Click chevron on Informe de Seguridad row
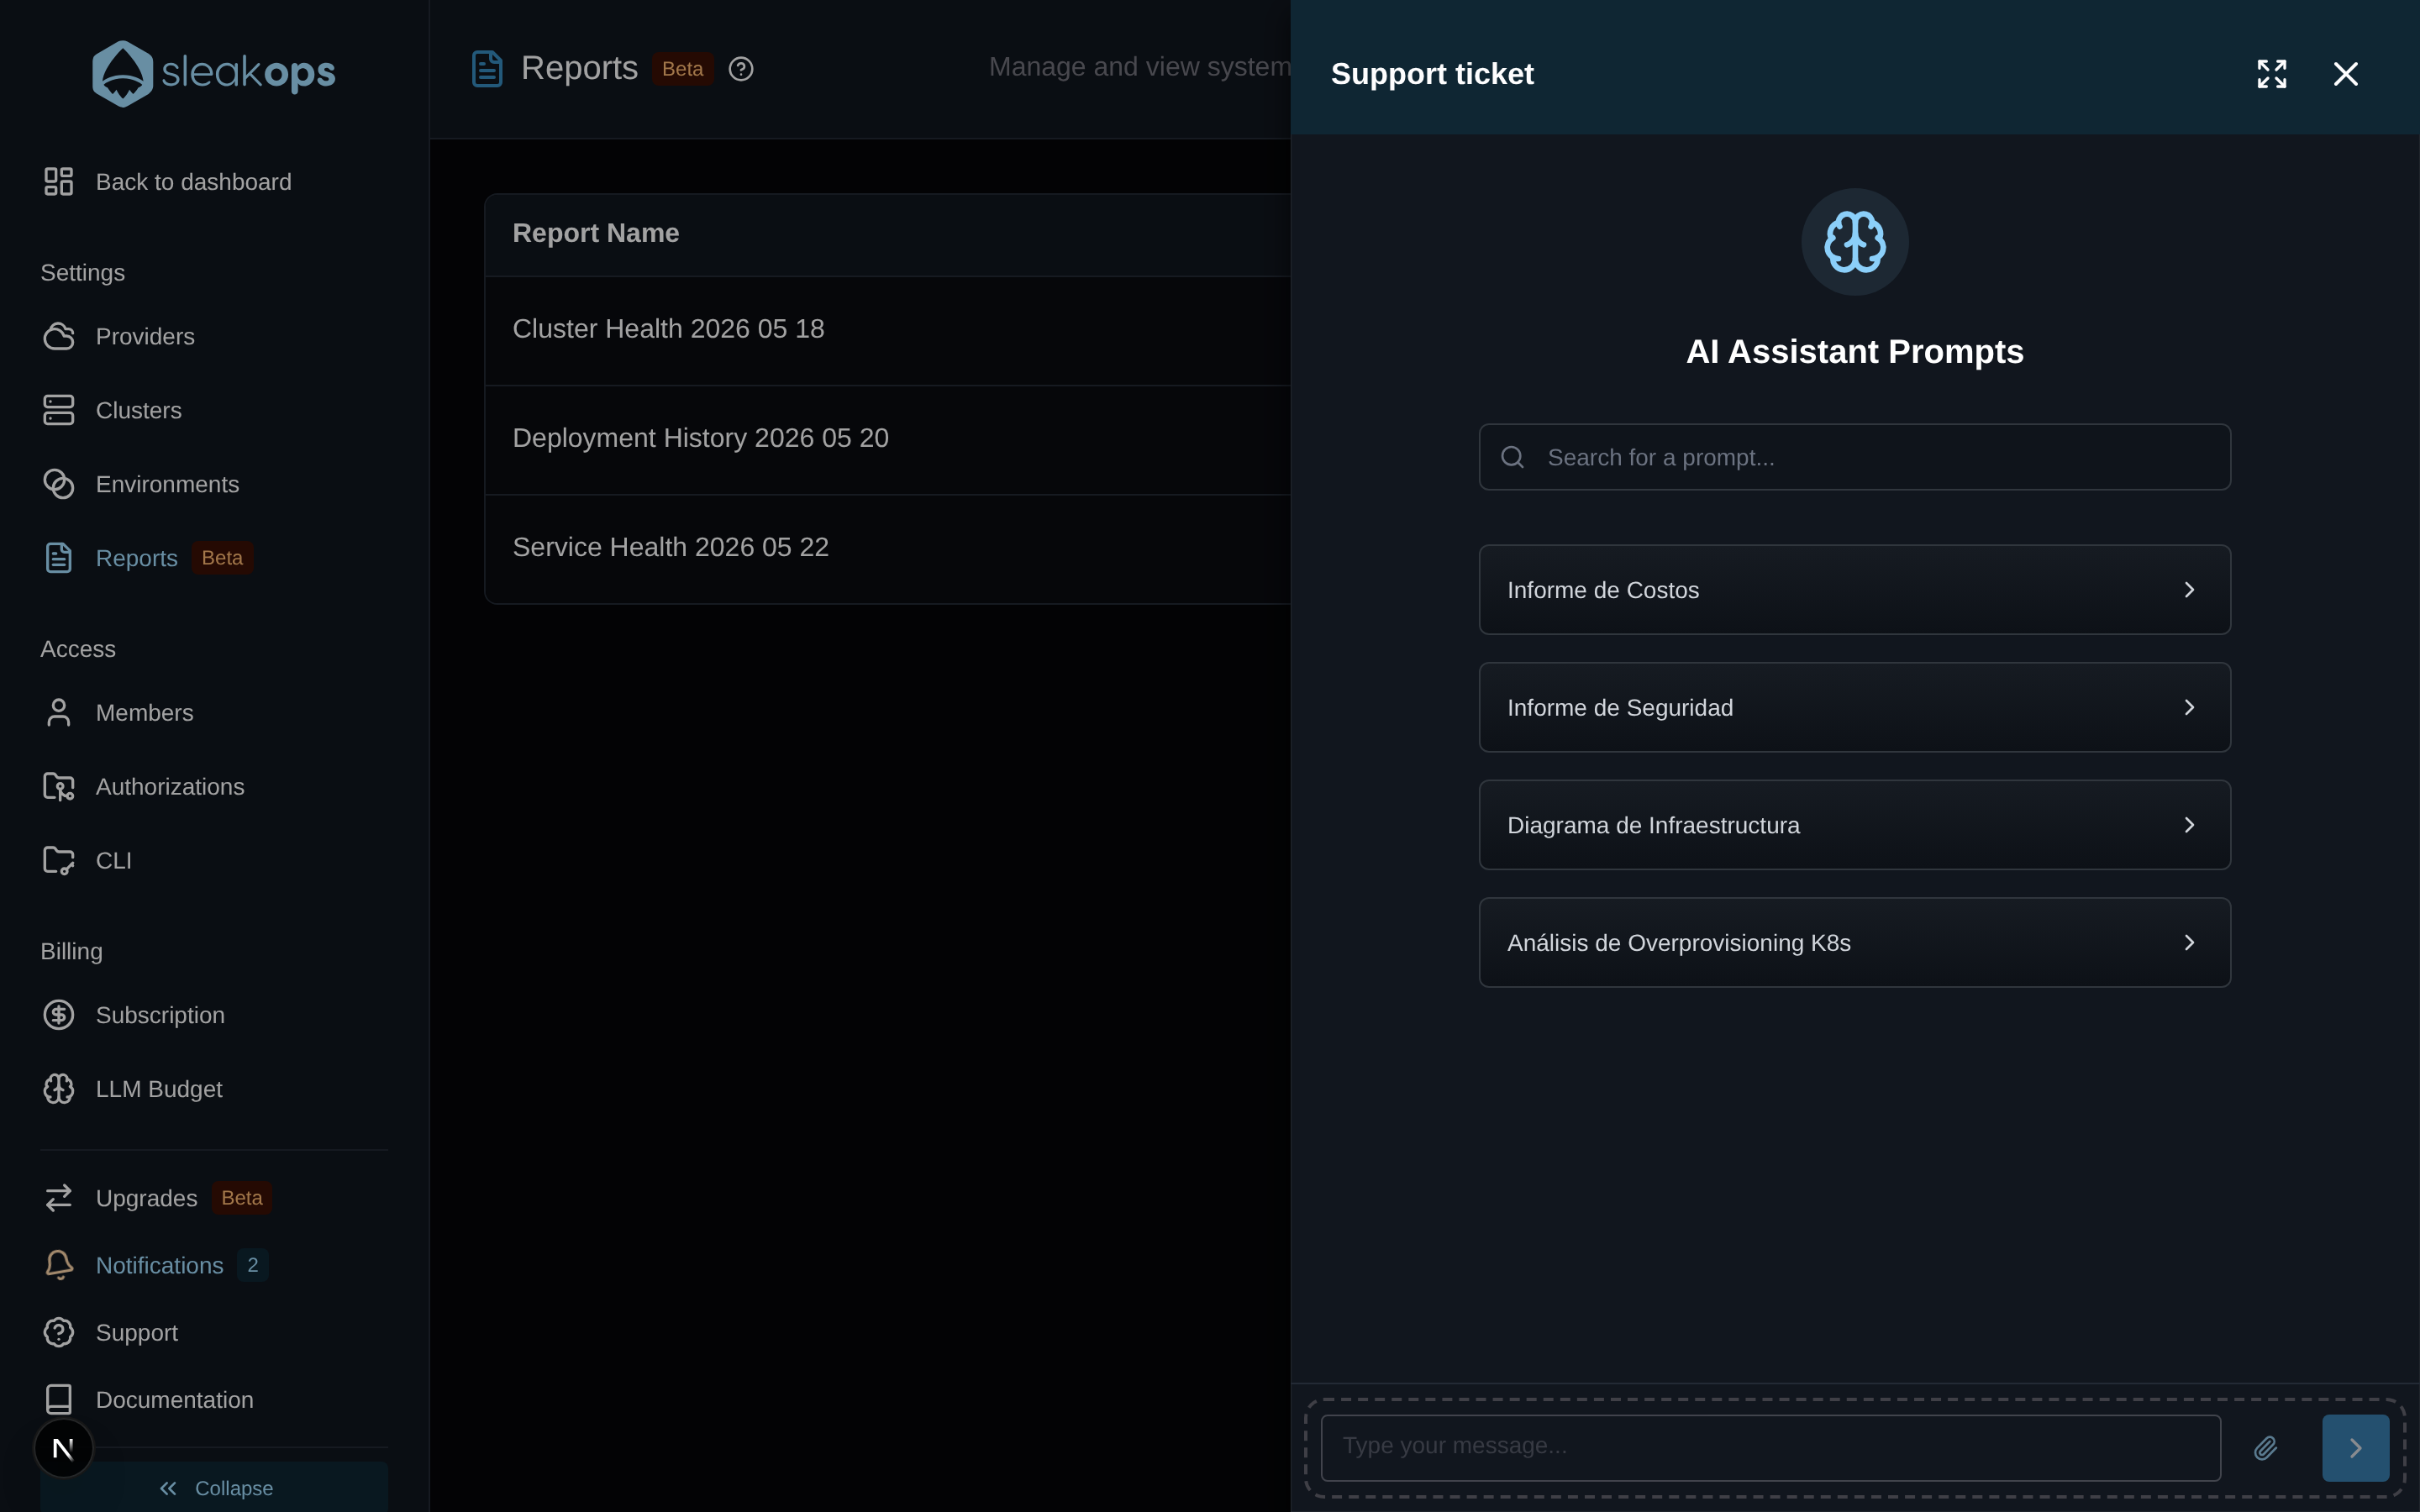This screenshot has width=2420, height=1512. pyautogui.click(x=2190, y=708)
